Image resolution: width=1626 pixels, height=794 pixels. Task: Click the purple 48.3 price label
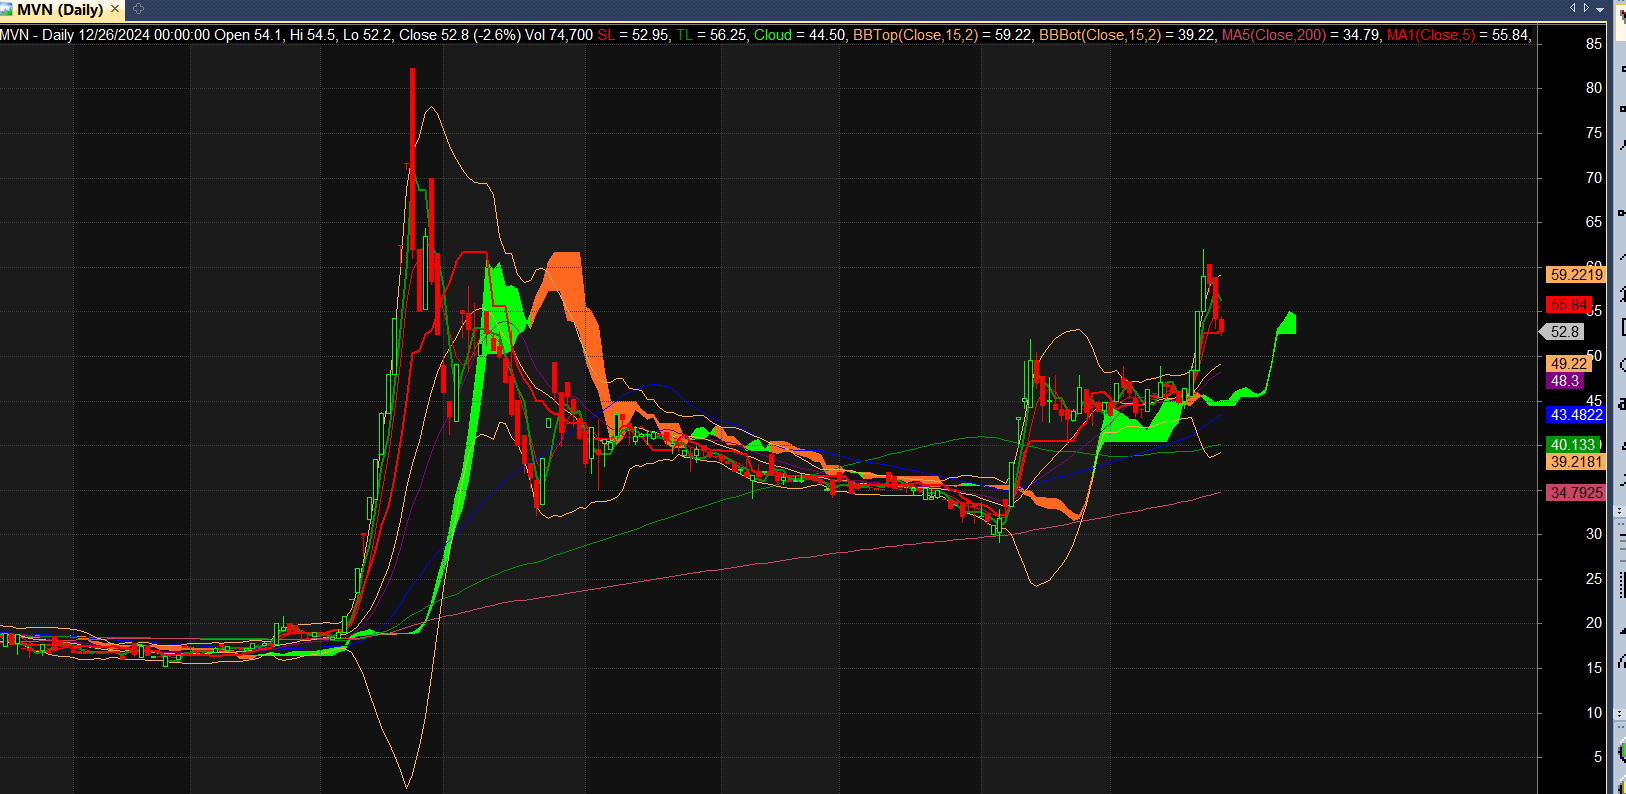coord(1564,381)
